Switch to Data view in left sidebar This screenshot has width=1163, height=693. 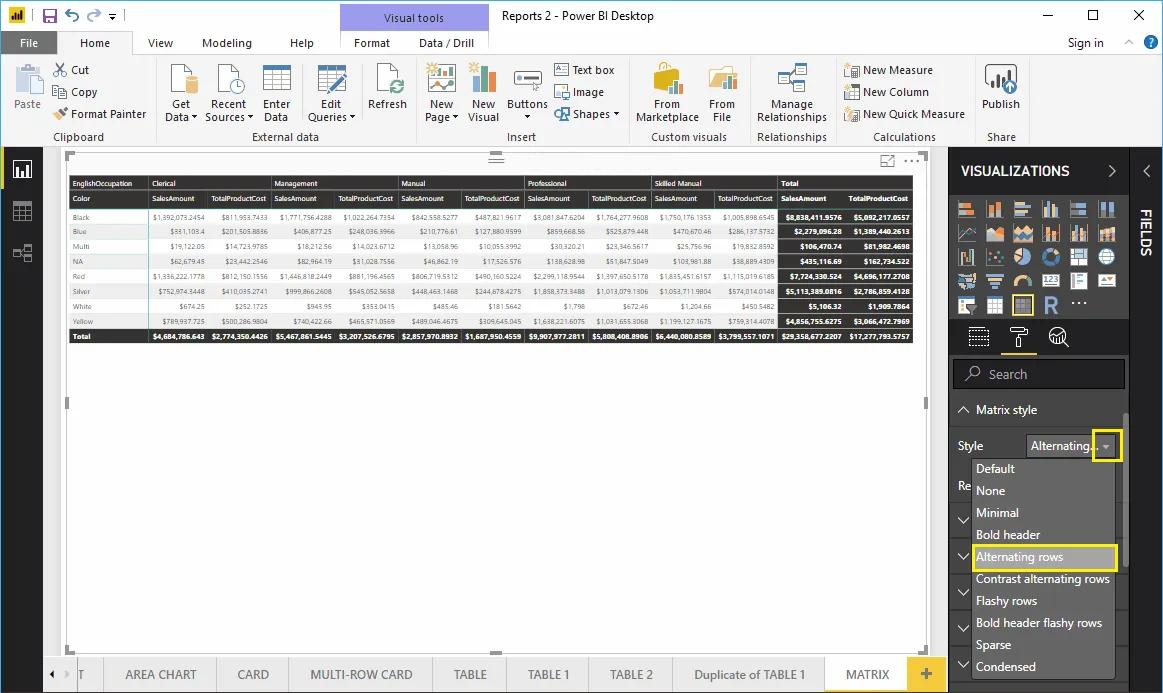click(x=22, y=211)
